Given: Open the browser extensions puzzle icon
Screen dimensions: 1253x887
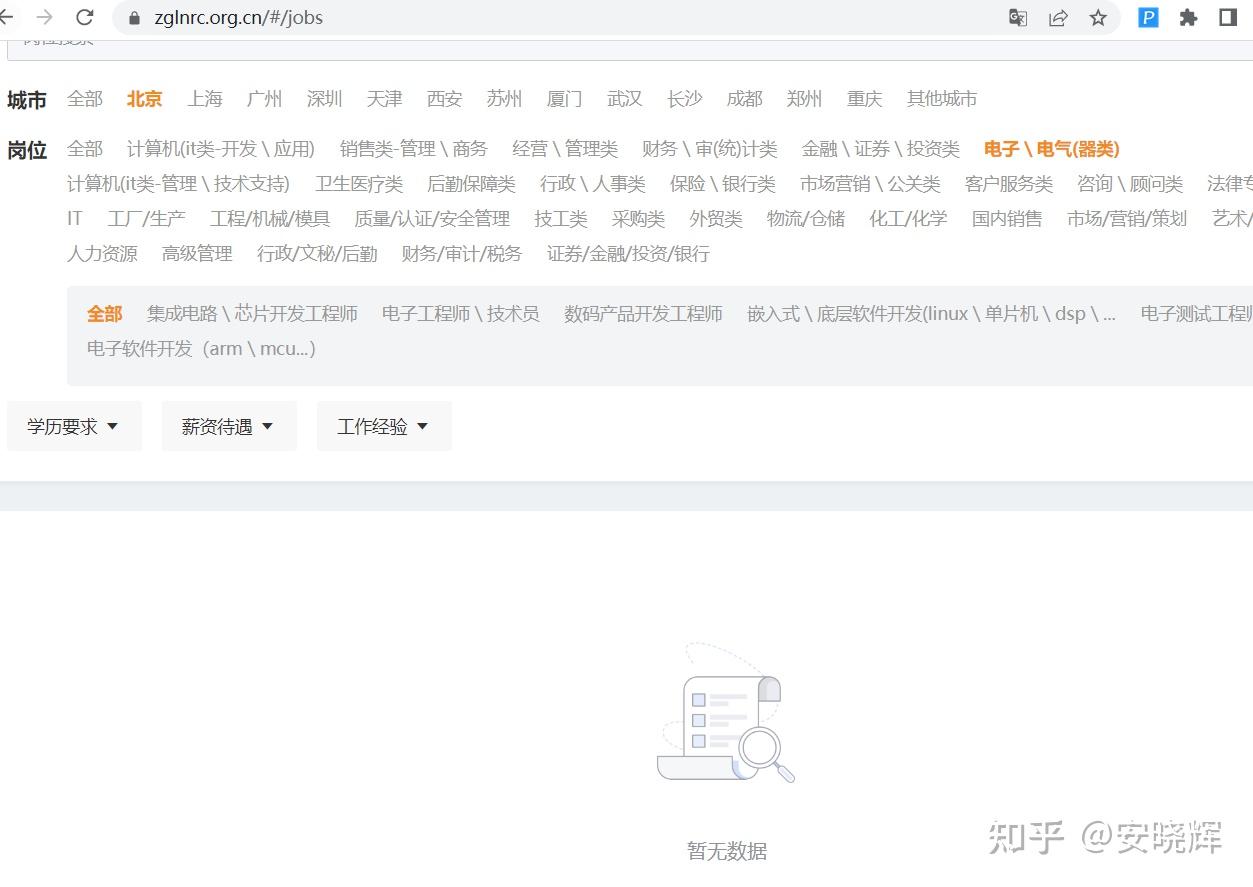Looking at the screenshot, I should click(x=1188, y=17).
